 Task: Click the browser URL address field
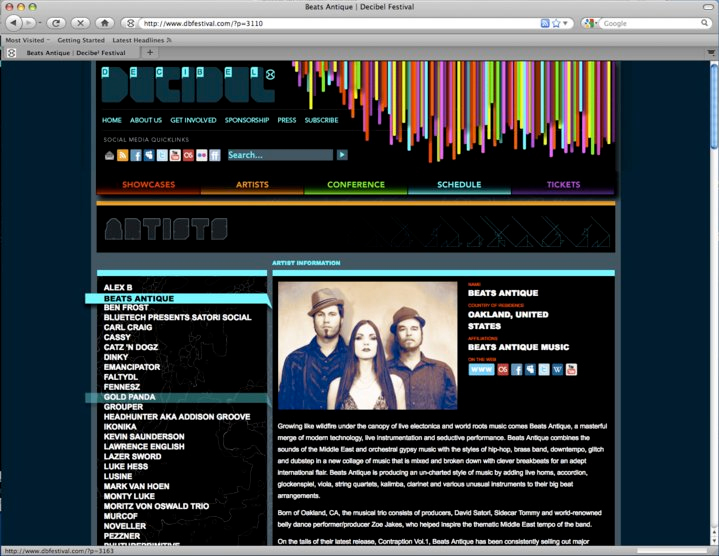pyautogui.click(x=339, y=23)
